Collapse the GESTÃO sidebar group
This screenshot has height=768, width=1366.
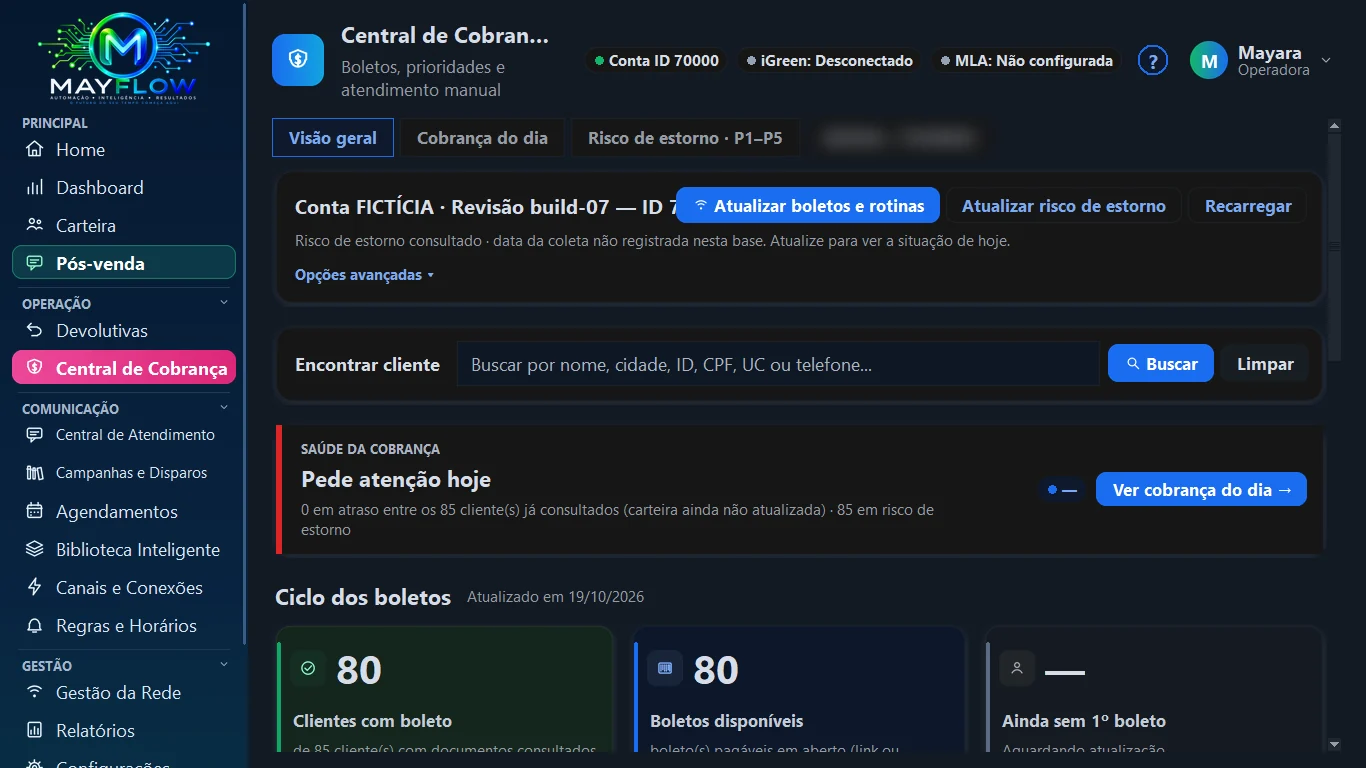point(224,665)
